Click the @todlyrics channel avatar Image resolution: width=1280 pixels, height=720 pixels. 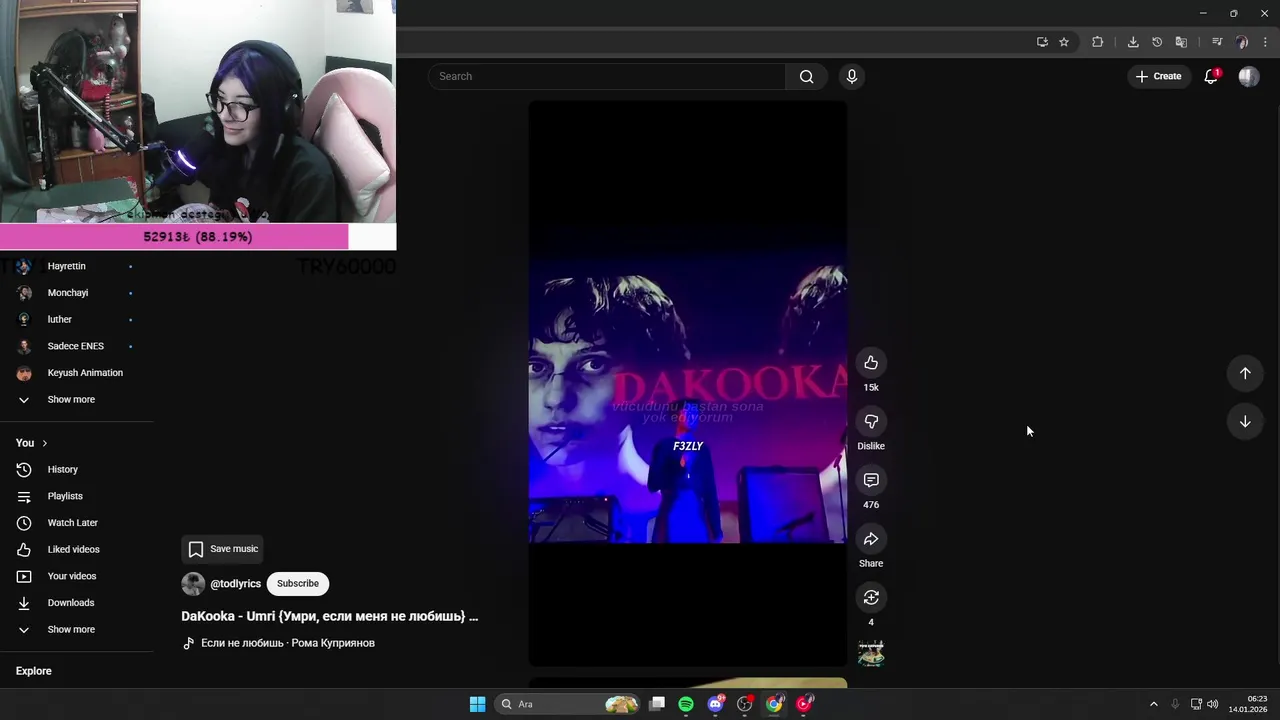193,584
